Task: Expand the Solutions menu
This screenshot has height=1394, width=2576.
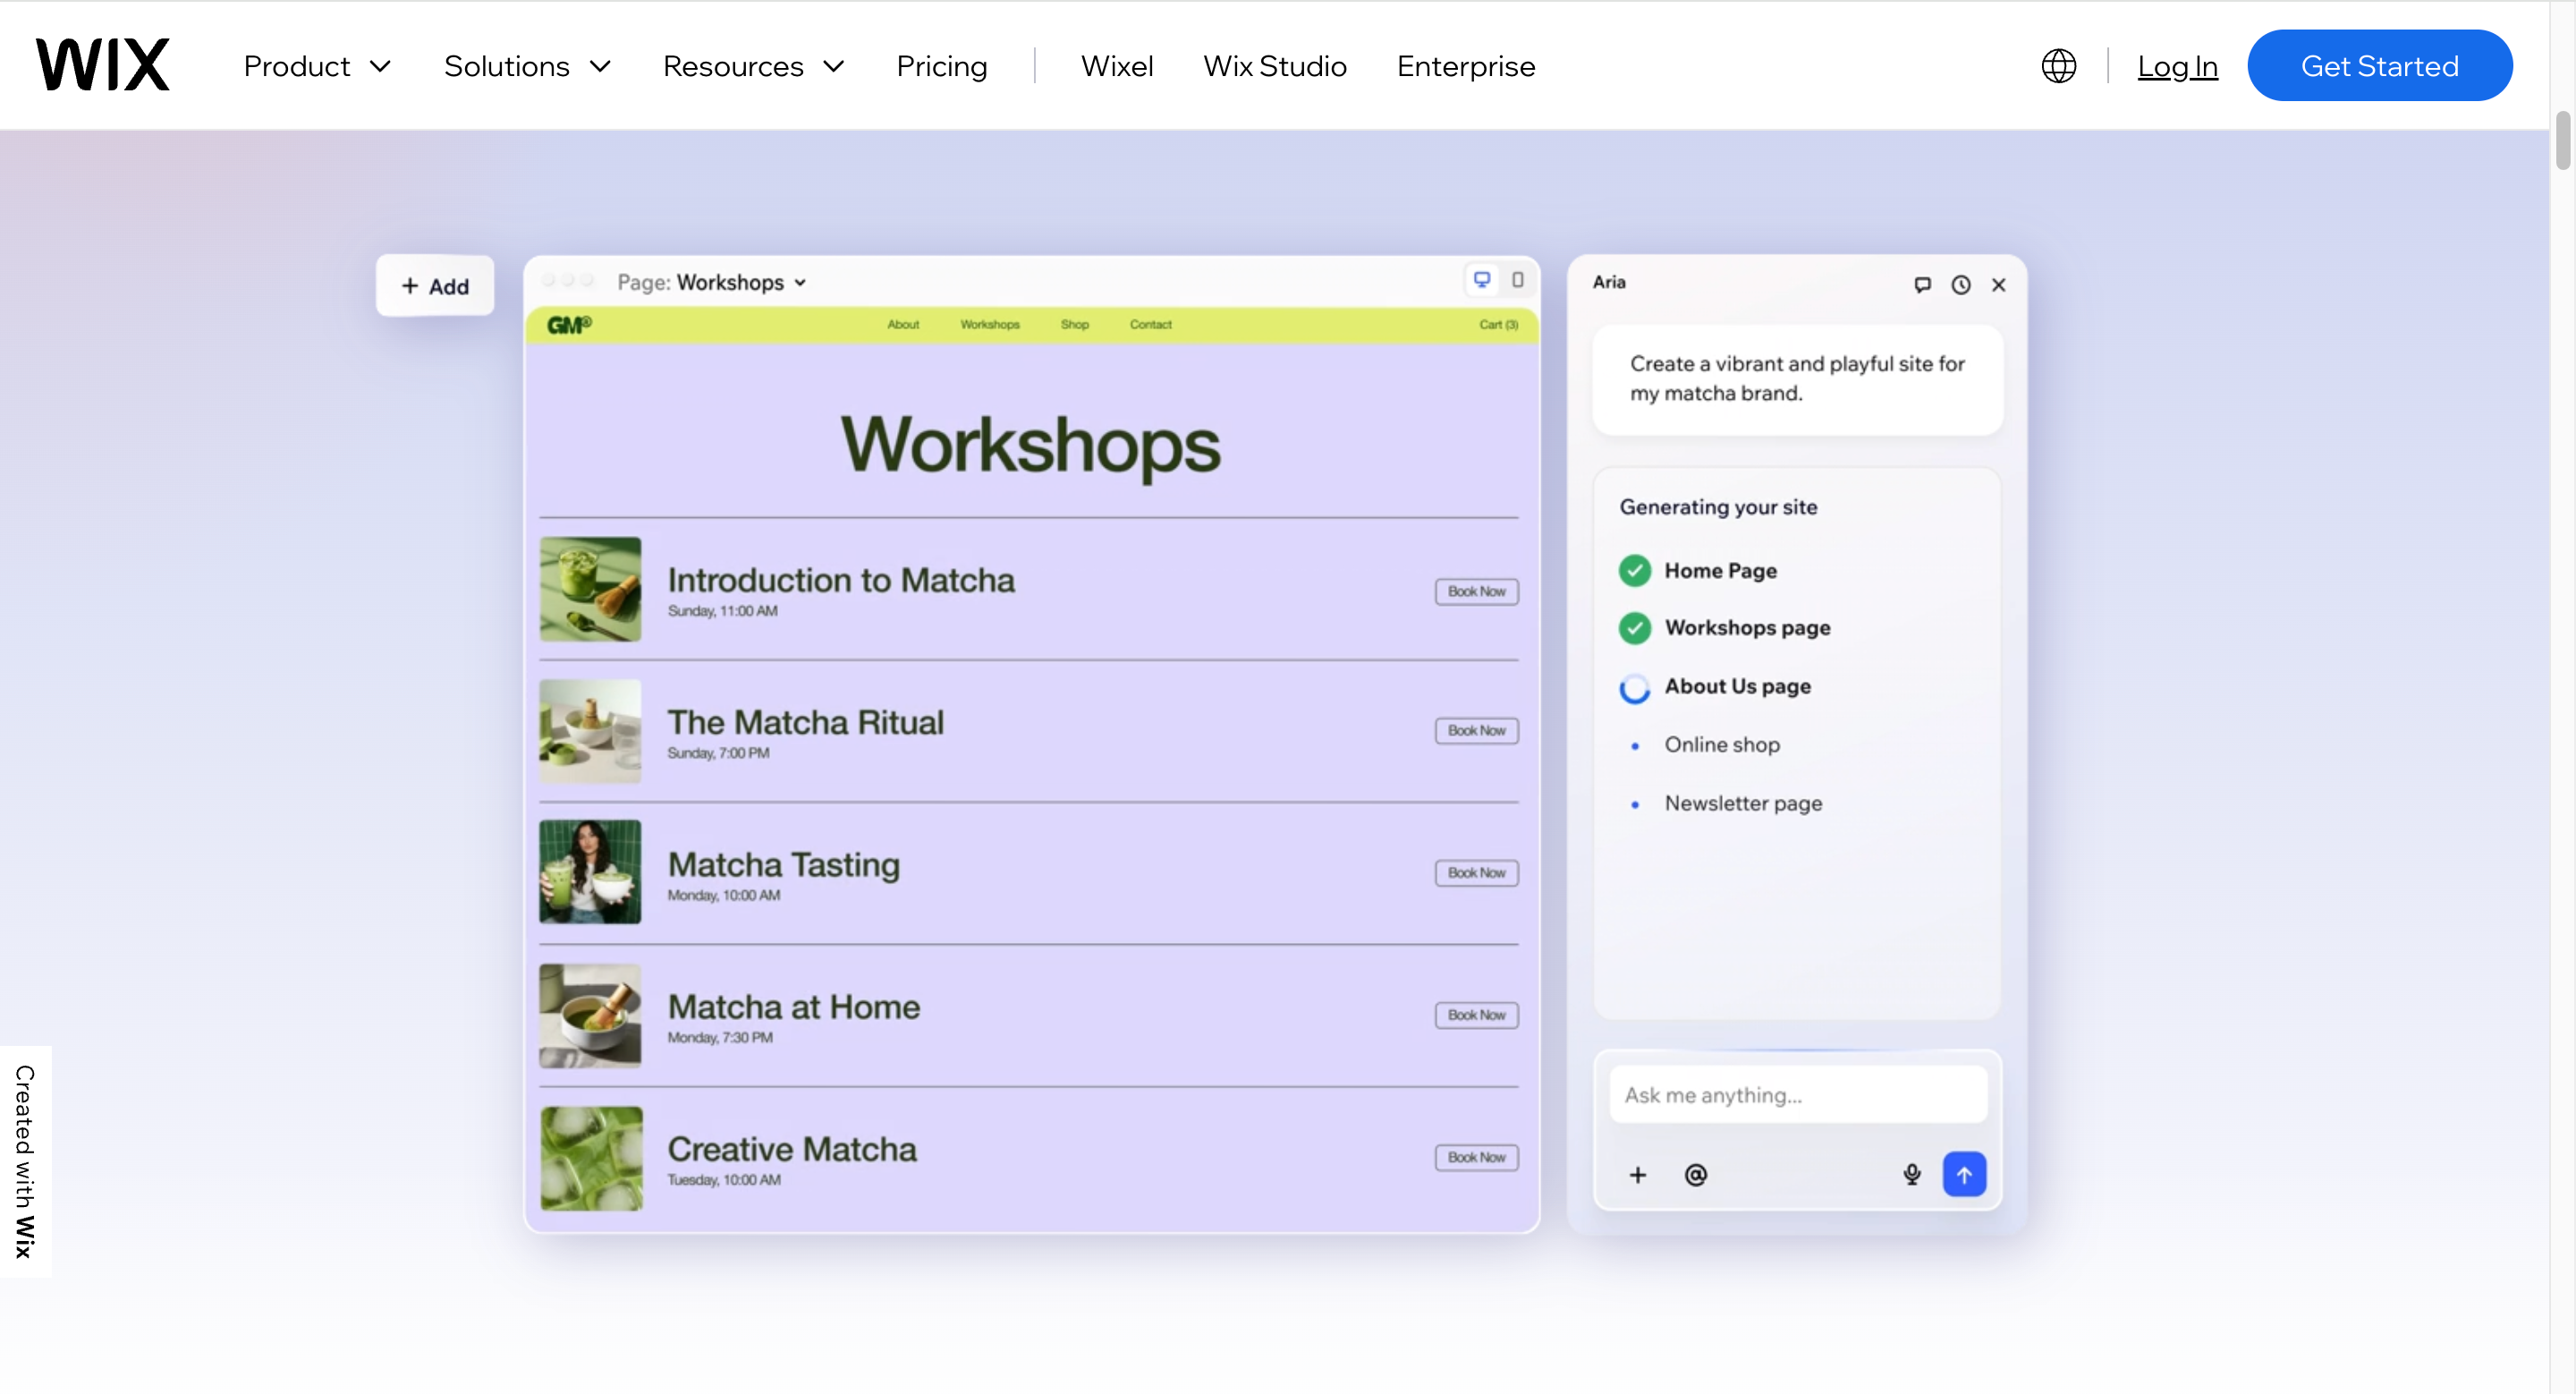Action: pos(527,66)
